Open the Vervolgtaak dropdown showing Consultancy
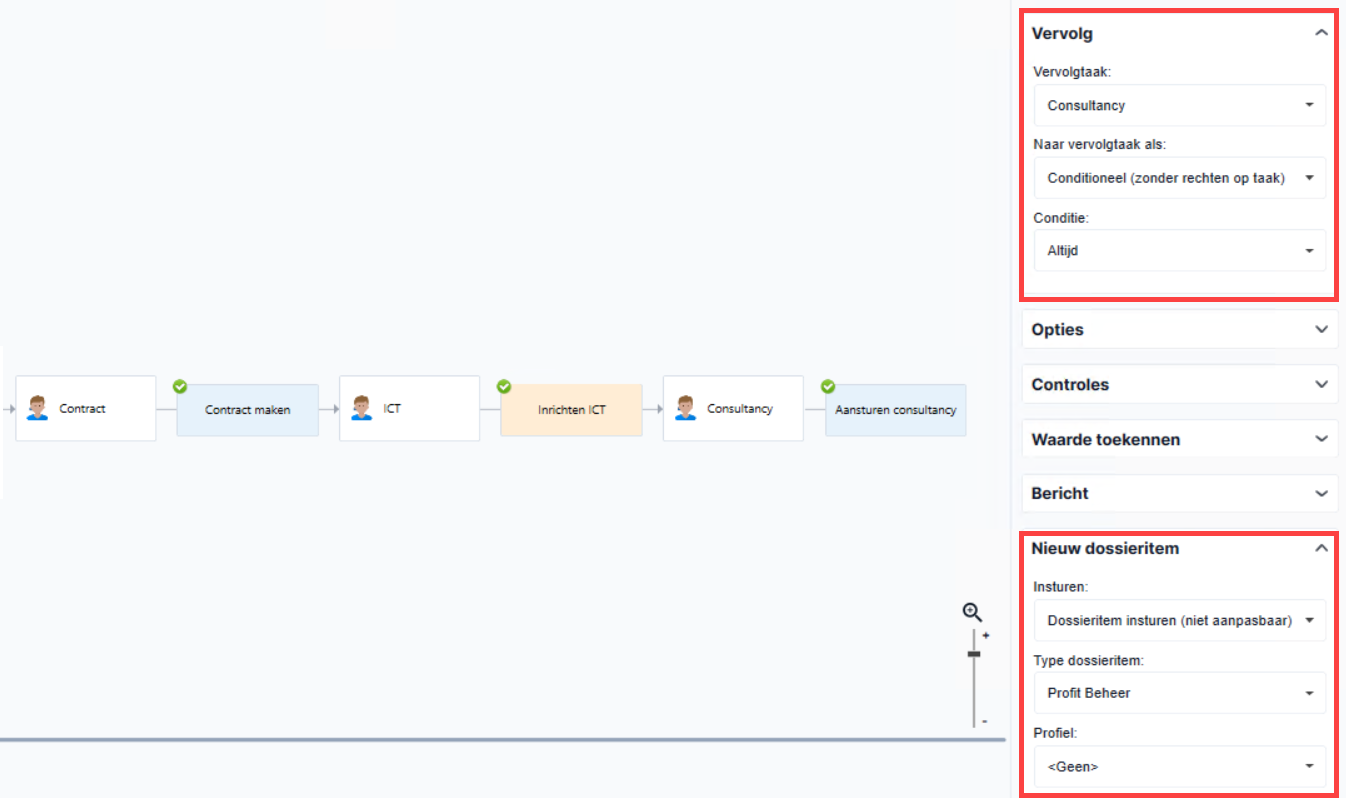The image size is (1346, 798). pyautogui.click(x=1180, y=105)
